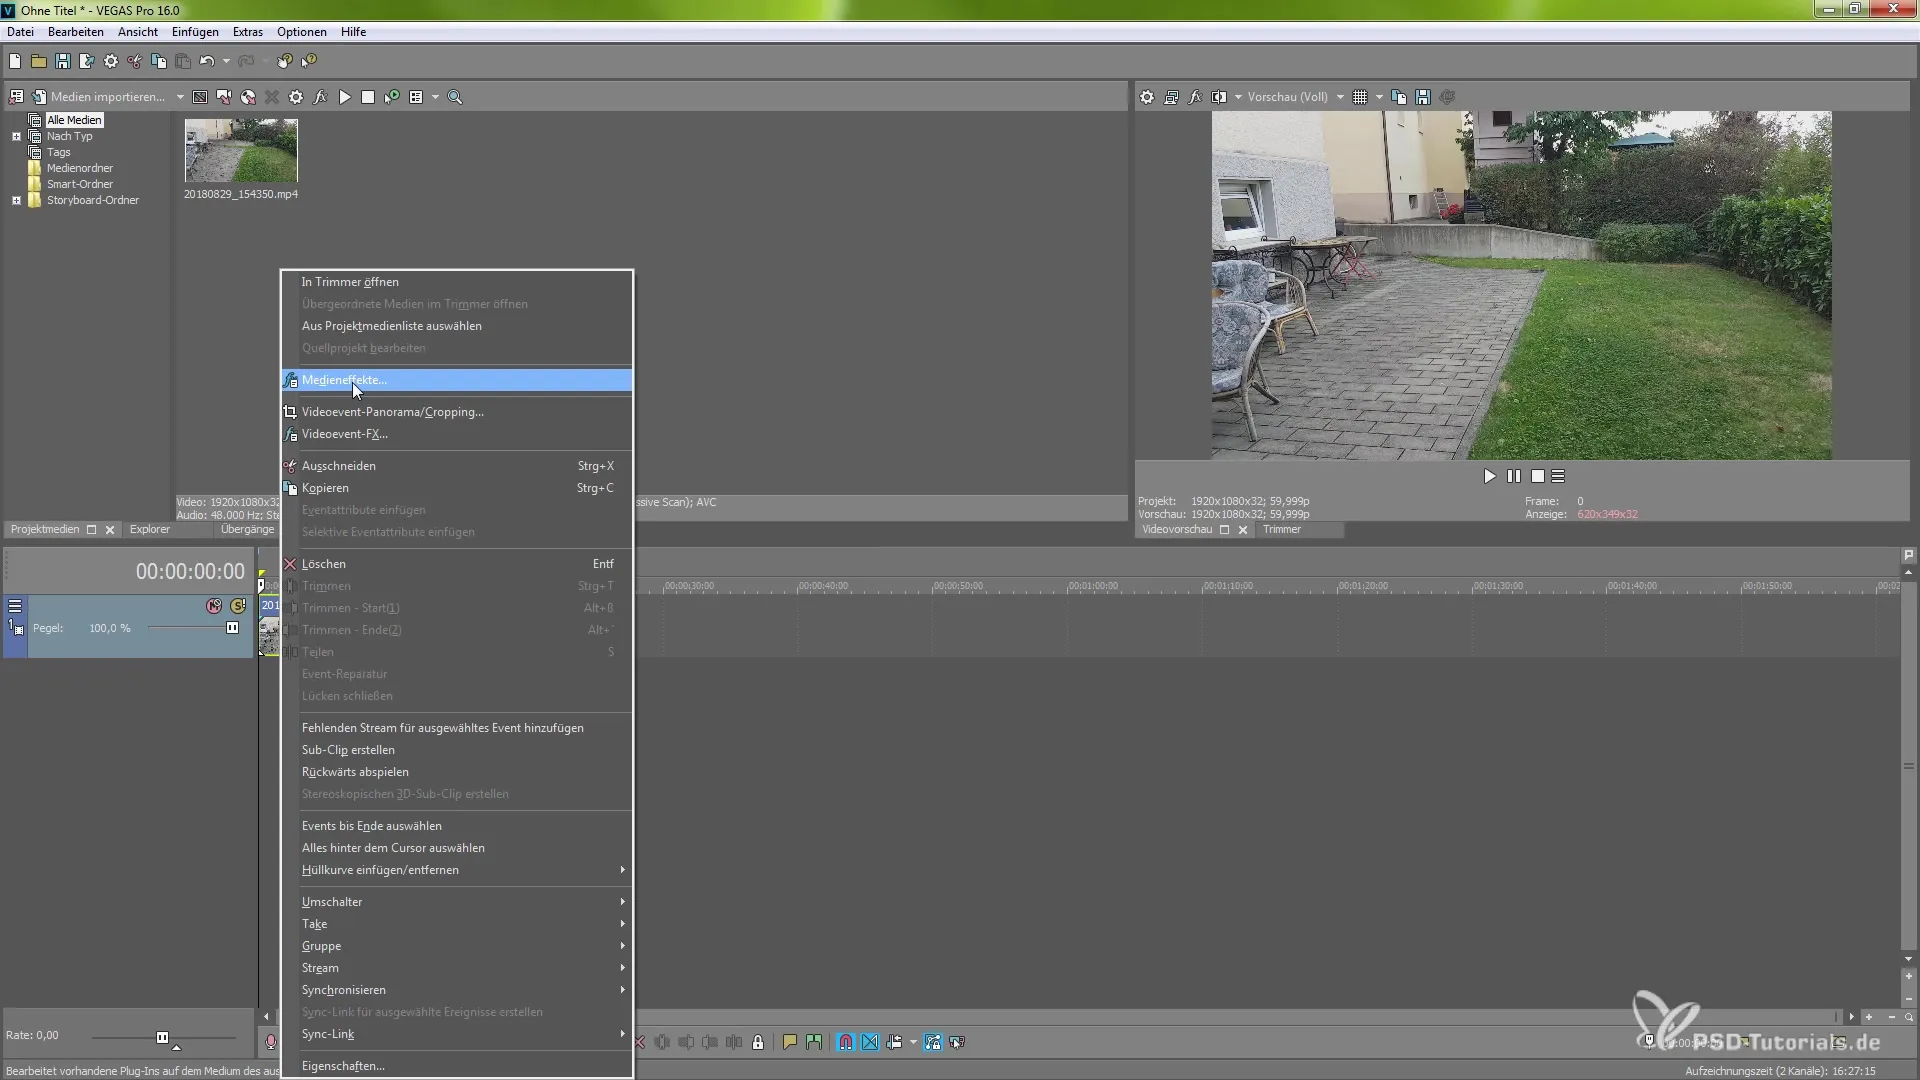Screen dimensions: 1920x1080
Task: Play the video preview
Action: [1489, 476]
